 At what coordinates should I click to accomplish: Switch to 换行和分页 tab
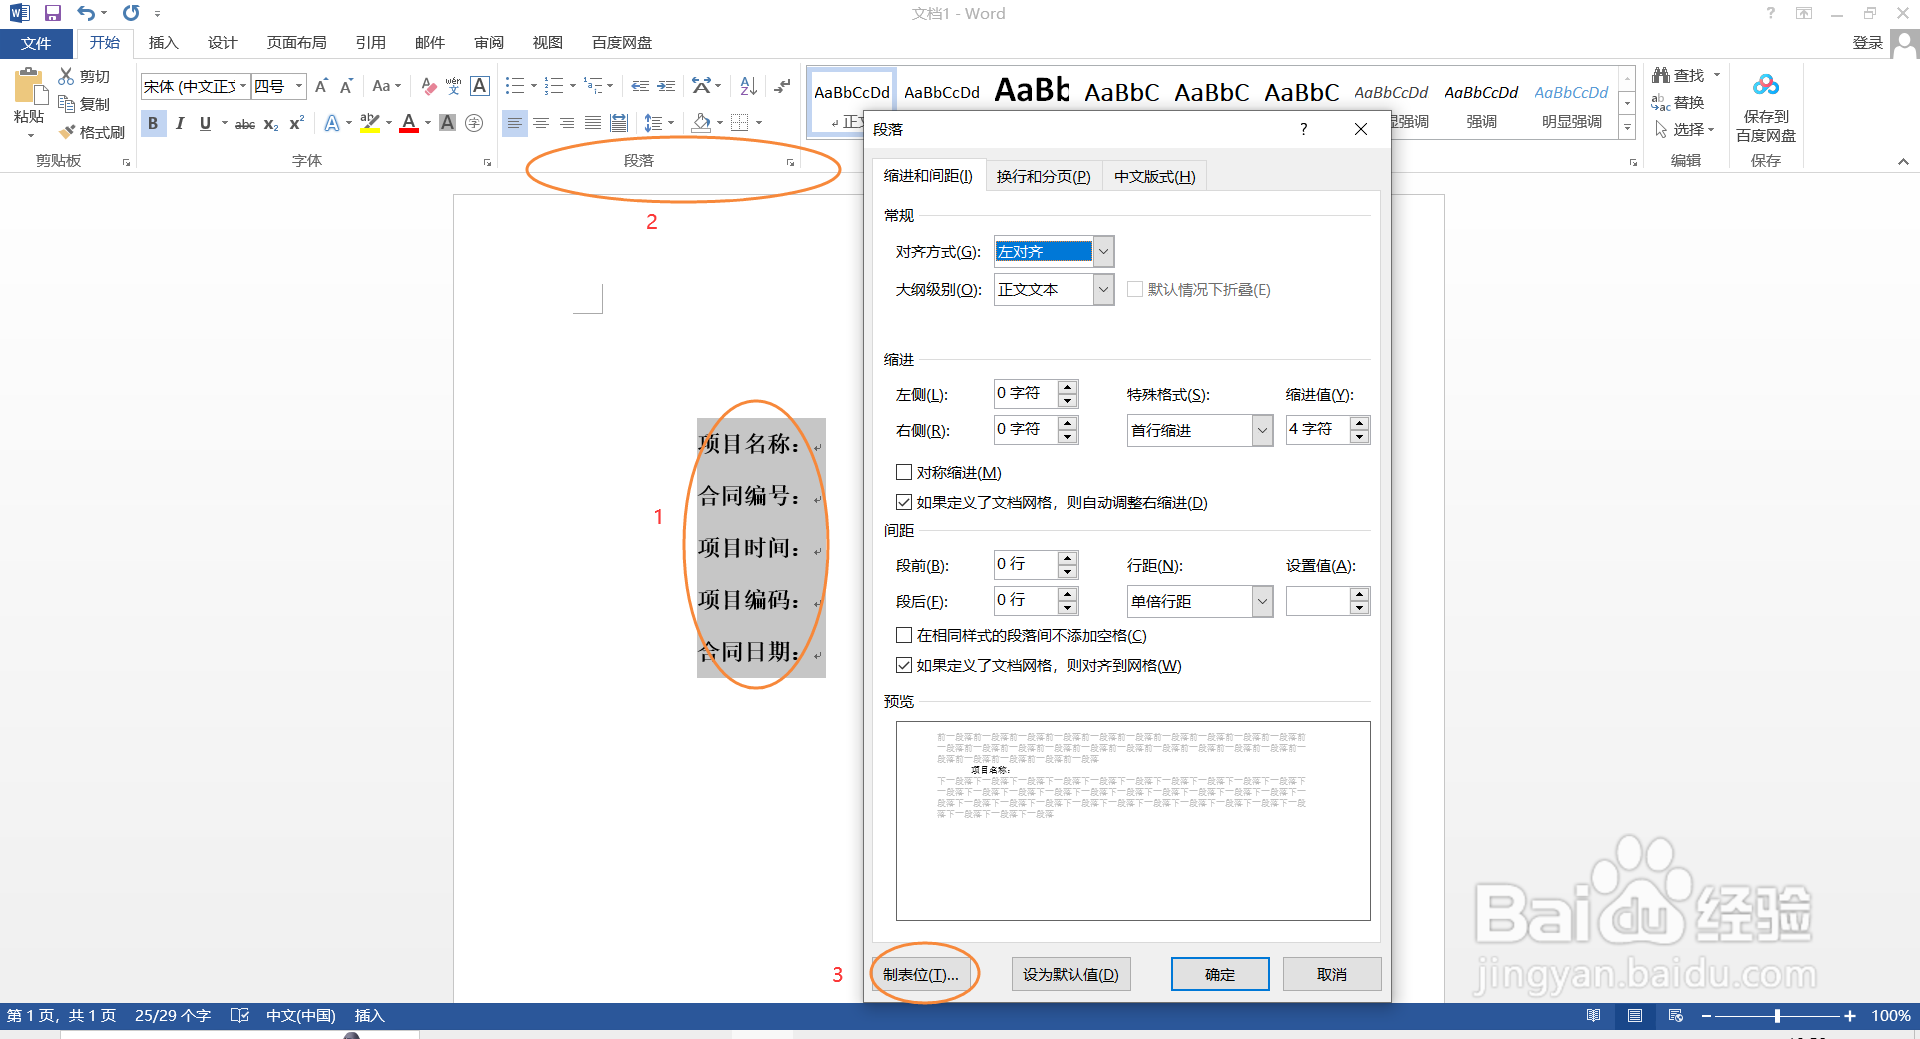click(1043, 176)
